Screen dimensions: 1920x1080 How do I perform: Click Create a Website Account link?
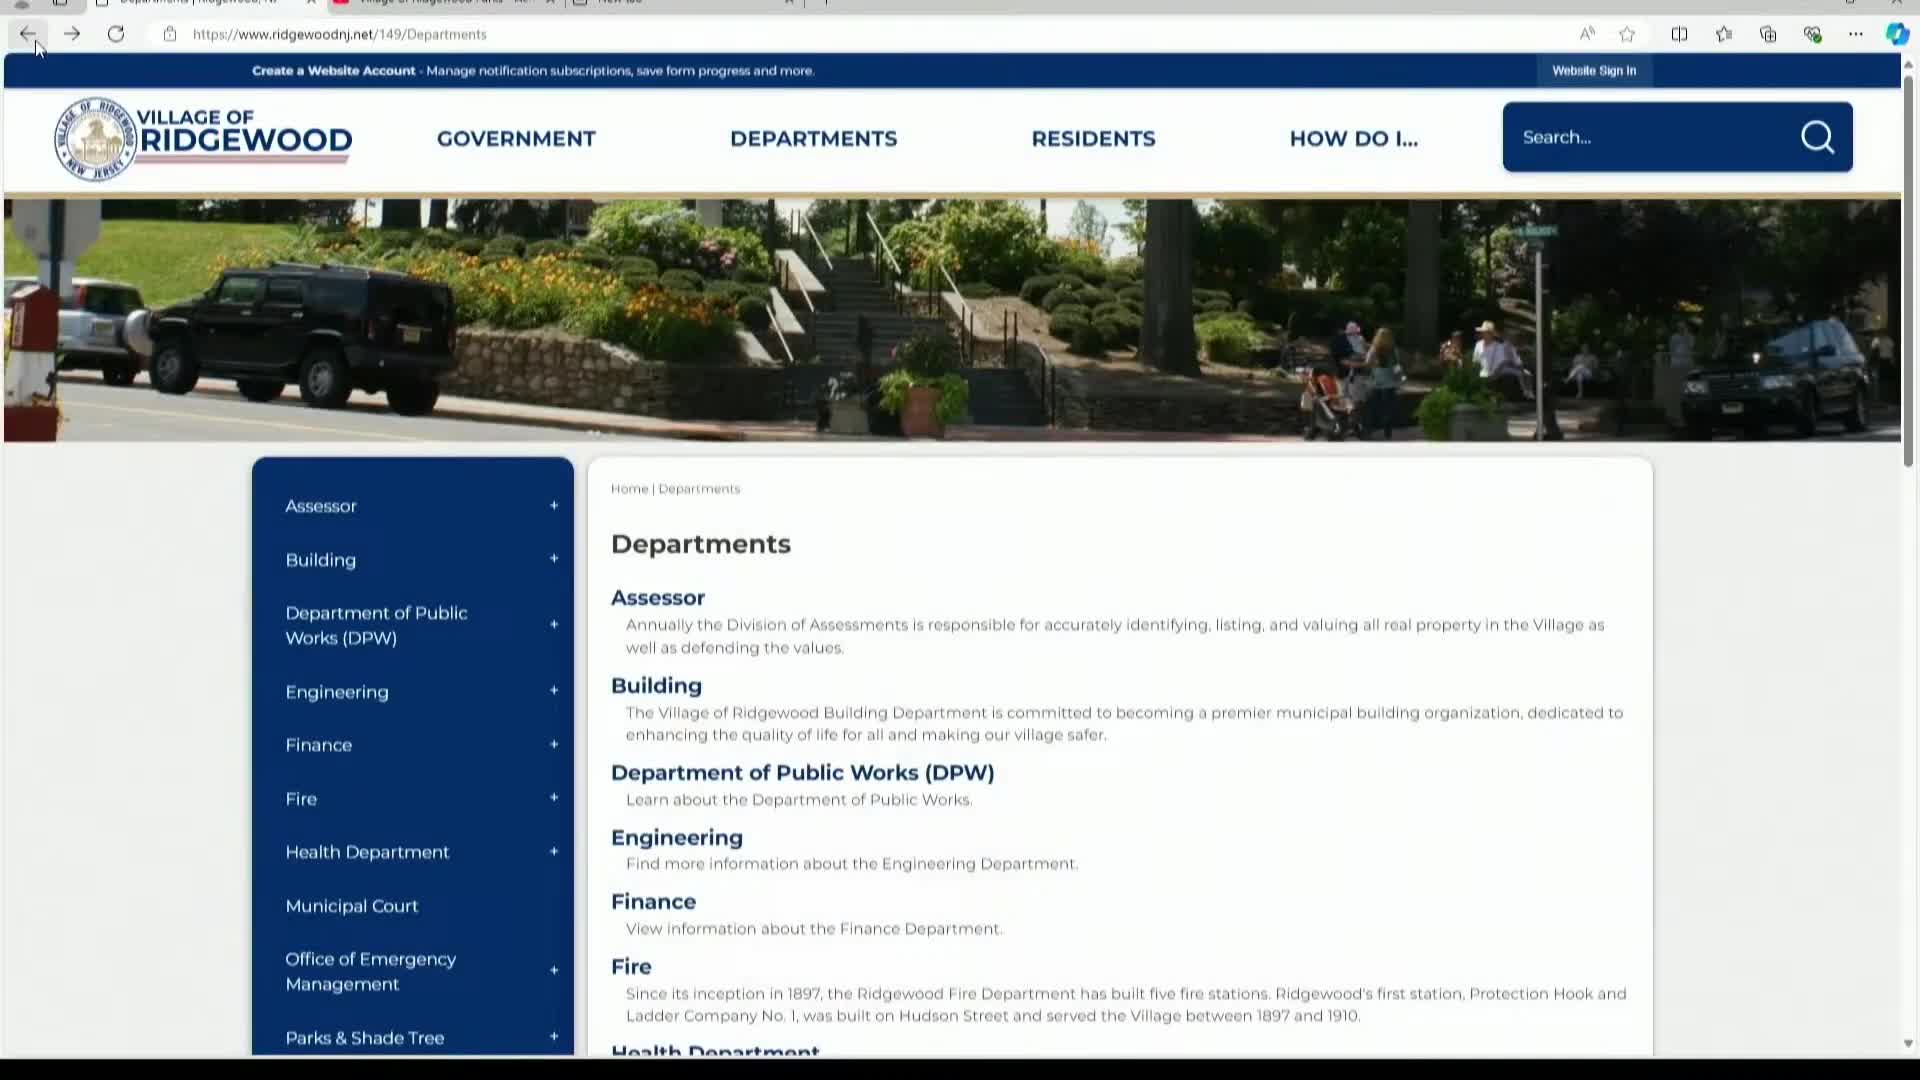(x=333, y=71)
